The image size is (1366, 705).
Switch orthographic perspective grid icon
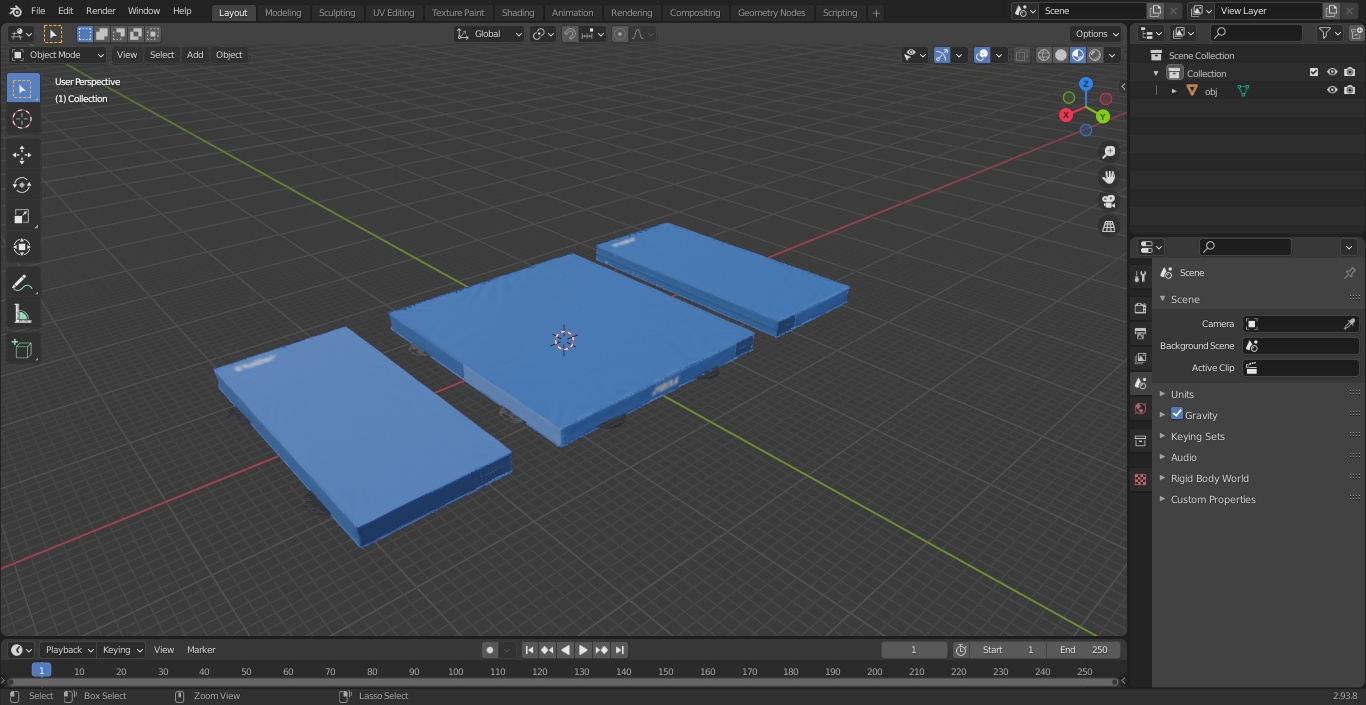pyautogui.click(x=1108, y=226)
